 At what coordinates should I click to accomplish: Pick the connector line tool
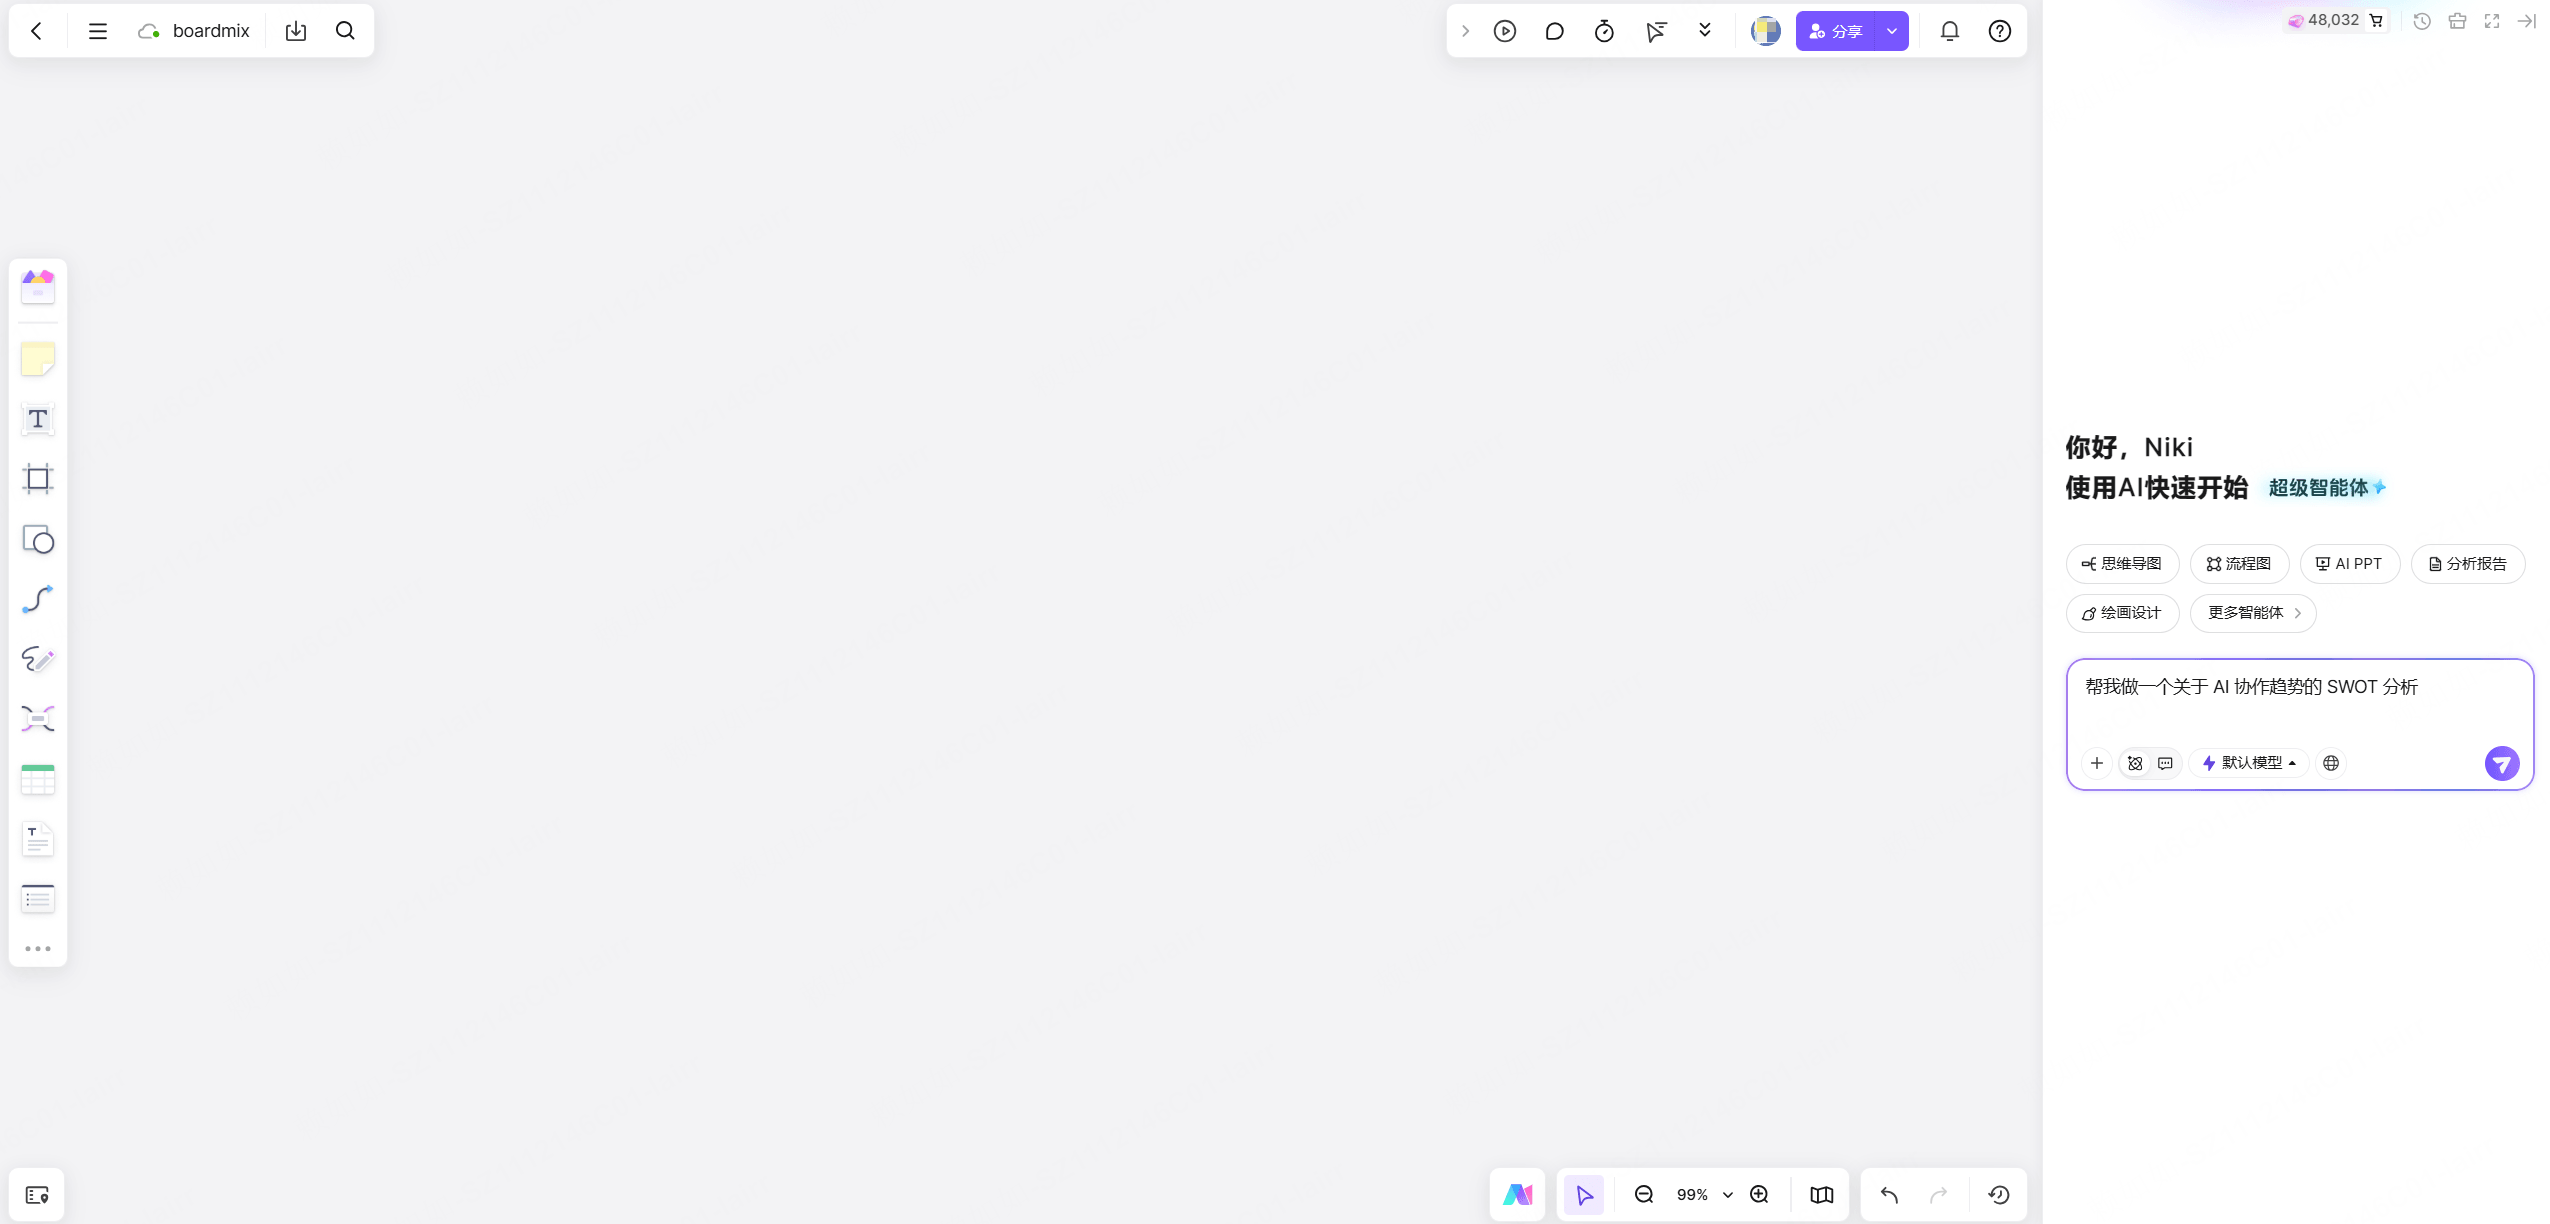coord(38,599)
